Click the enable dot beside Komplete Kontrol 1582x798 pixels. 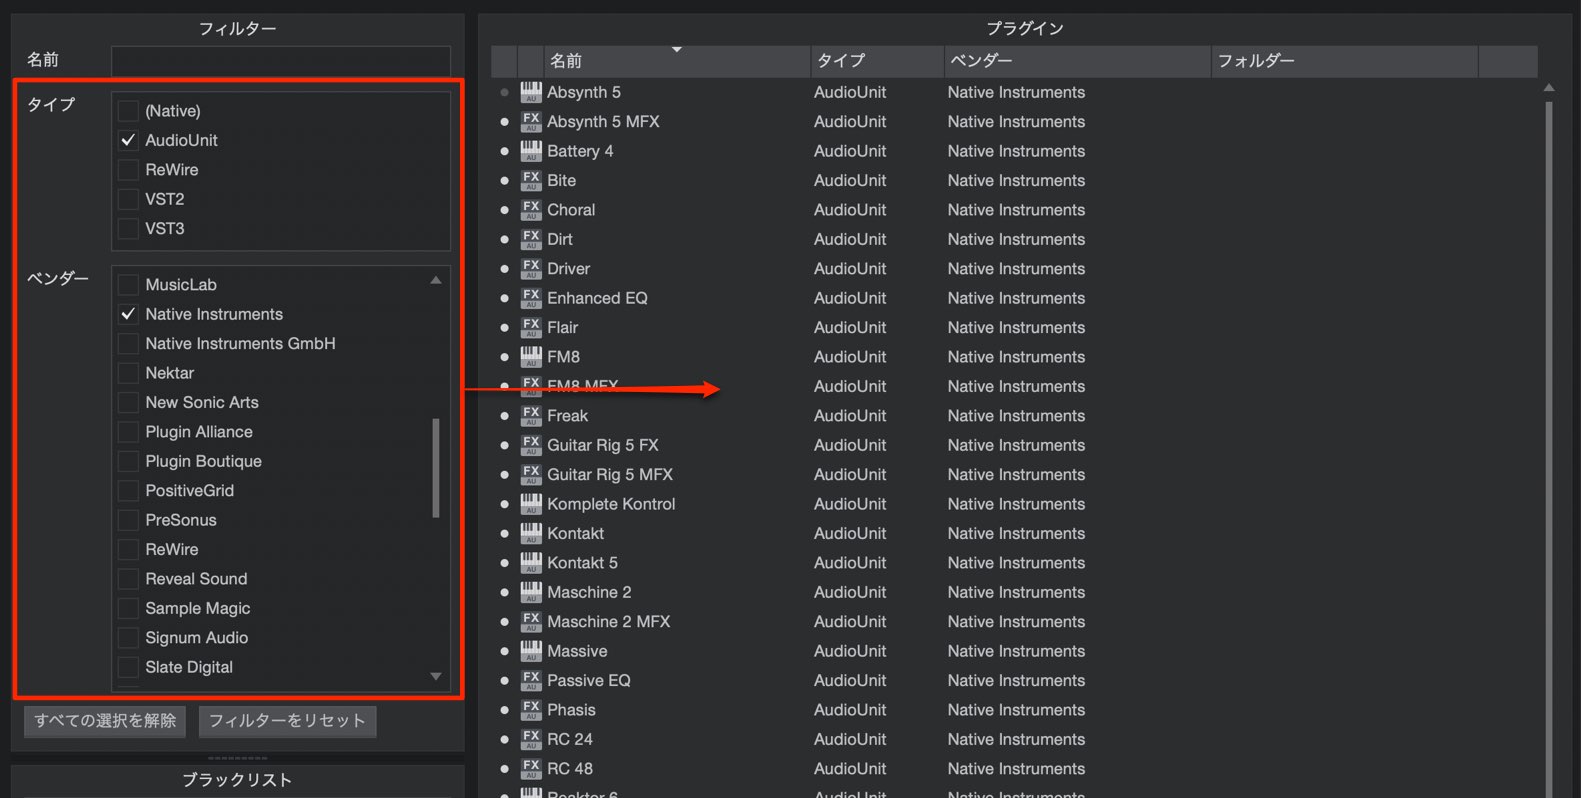(x=504, y=504)
